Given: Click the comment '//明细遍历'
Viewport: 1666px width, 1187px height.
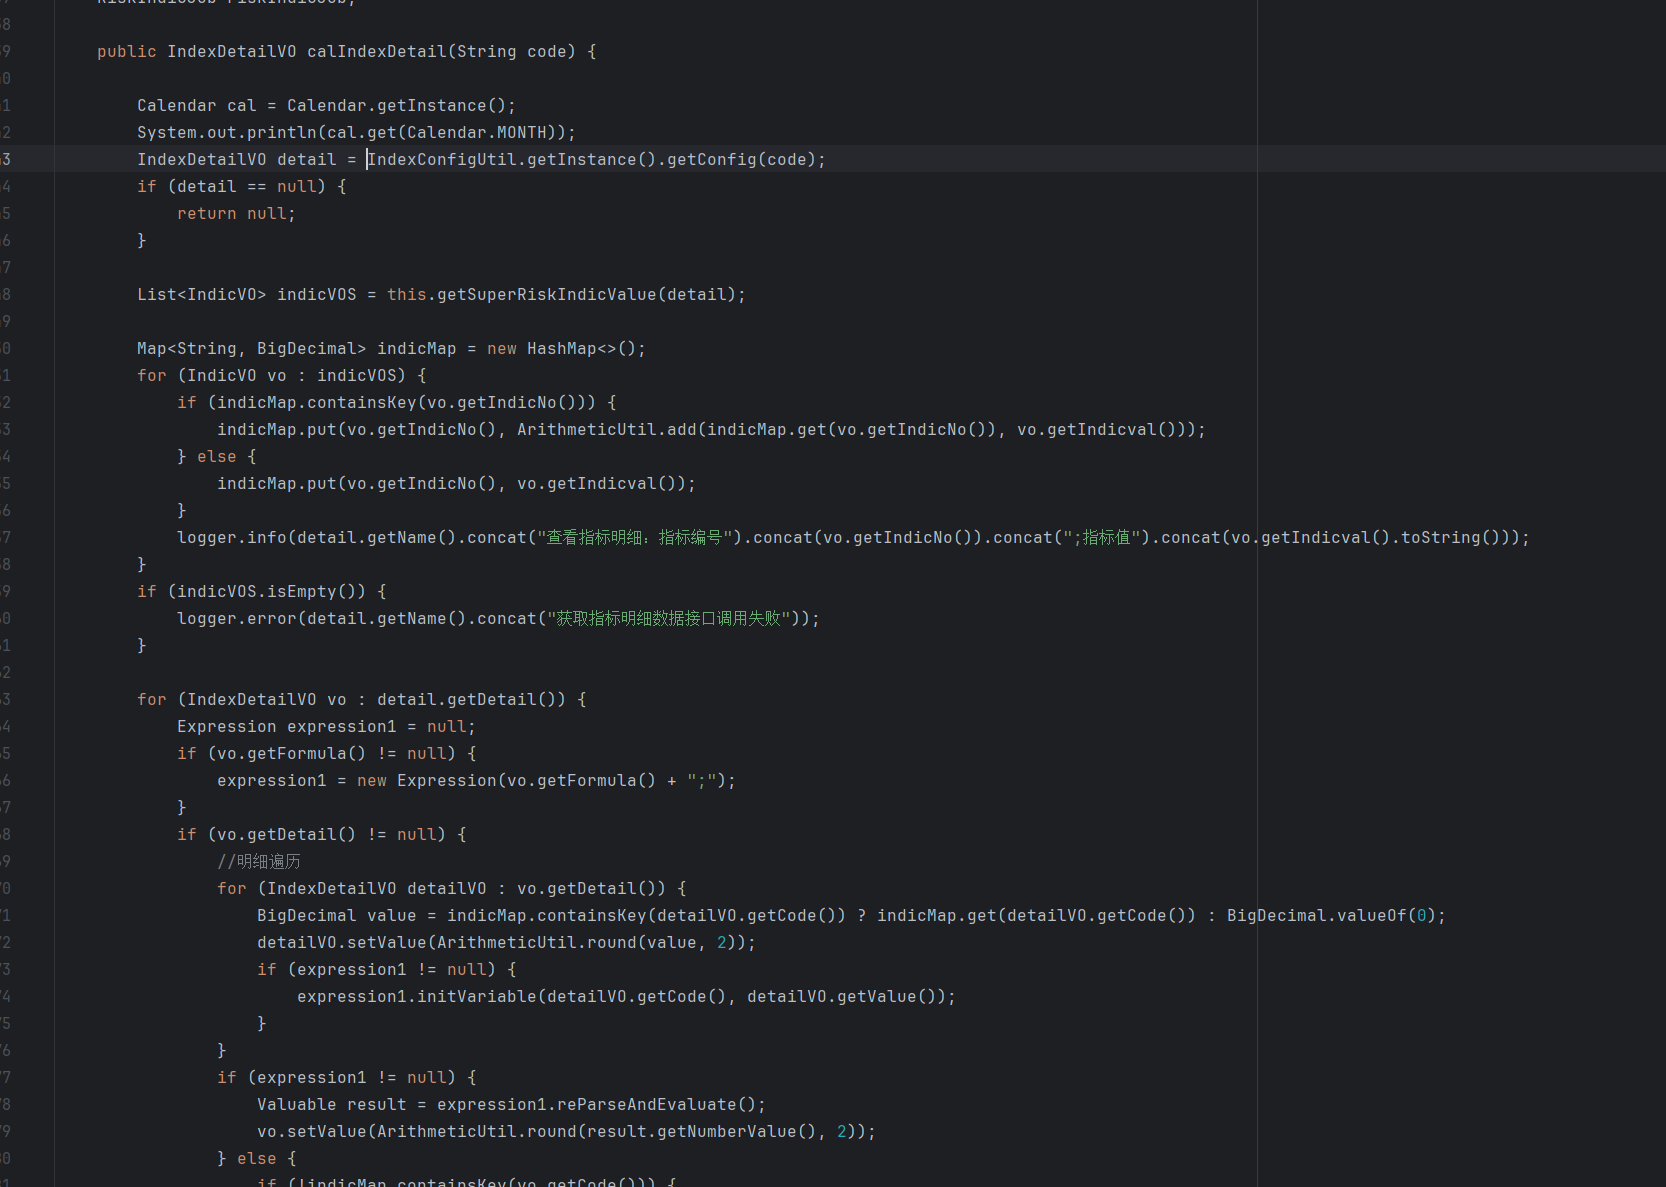Looking at the screenshot, I should 258,861.
